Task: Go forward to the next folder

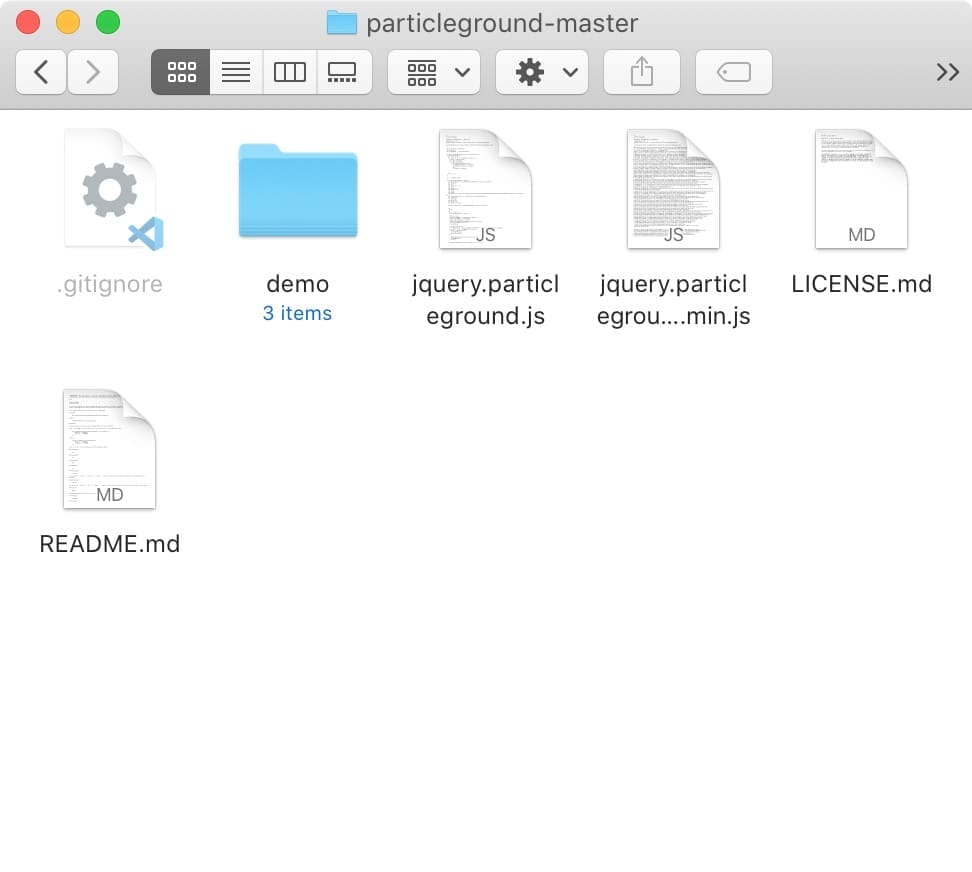Action: 93,73
